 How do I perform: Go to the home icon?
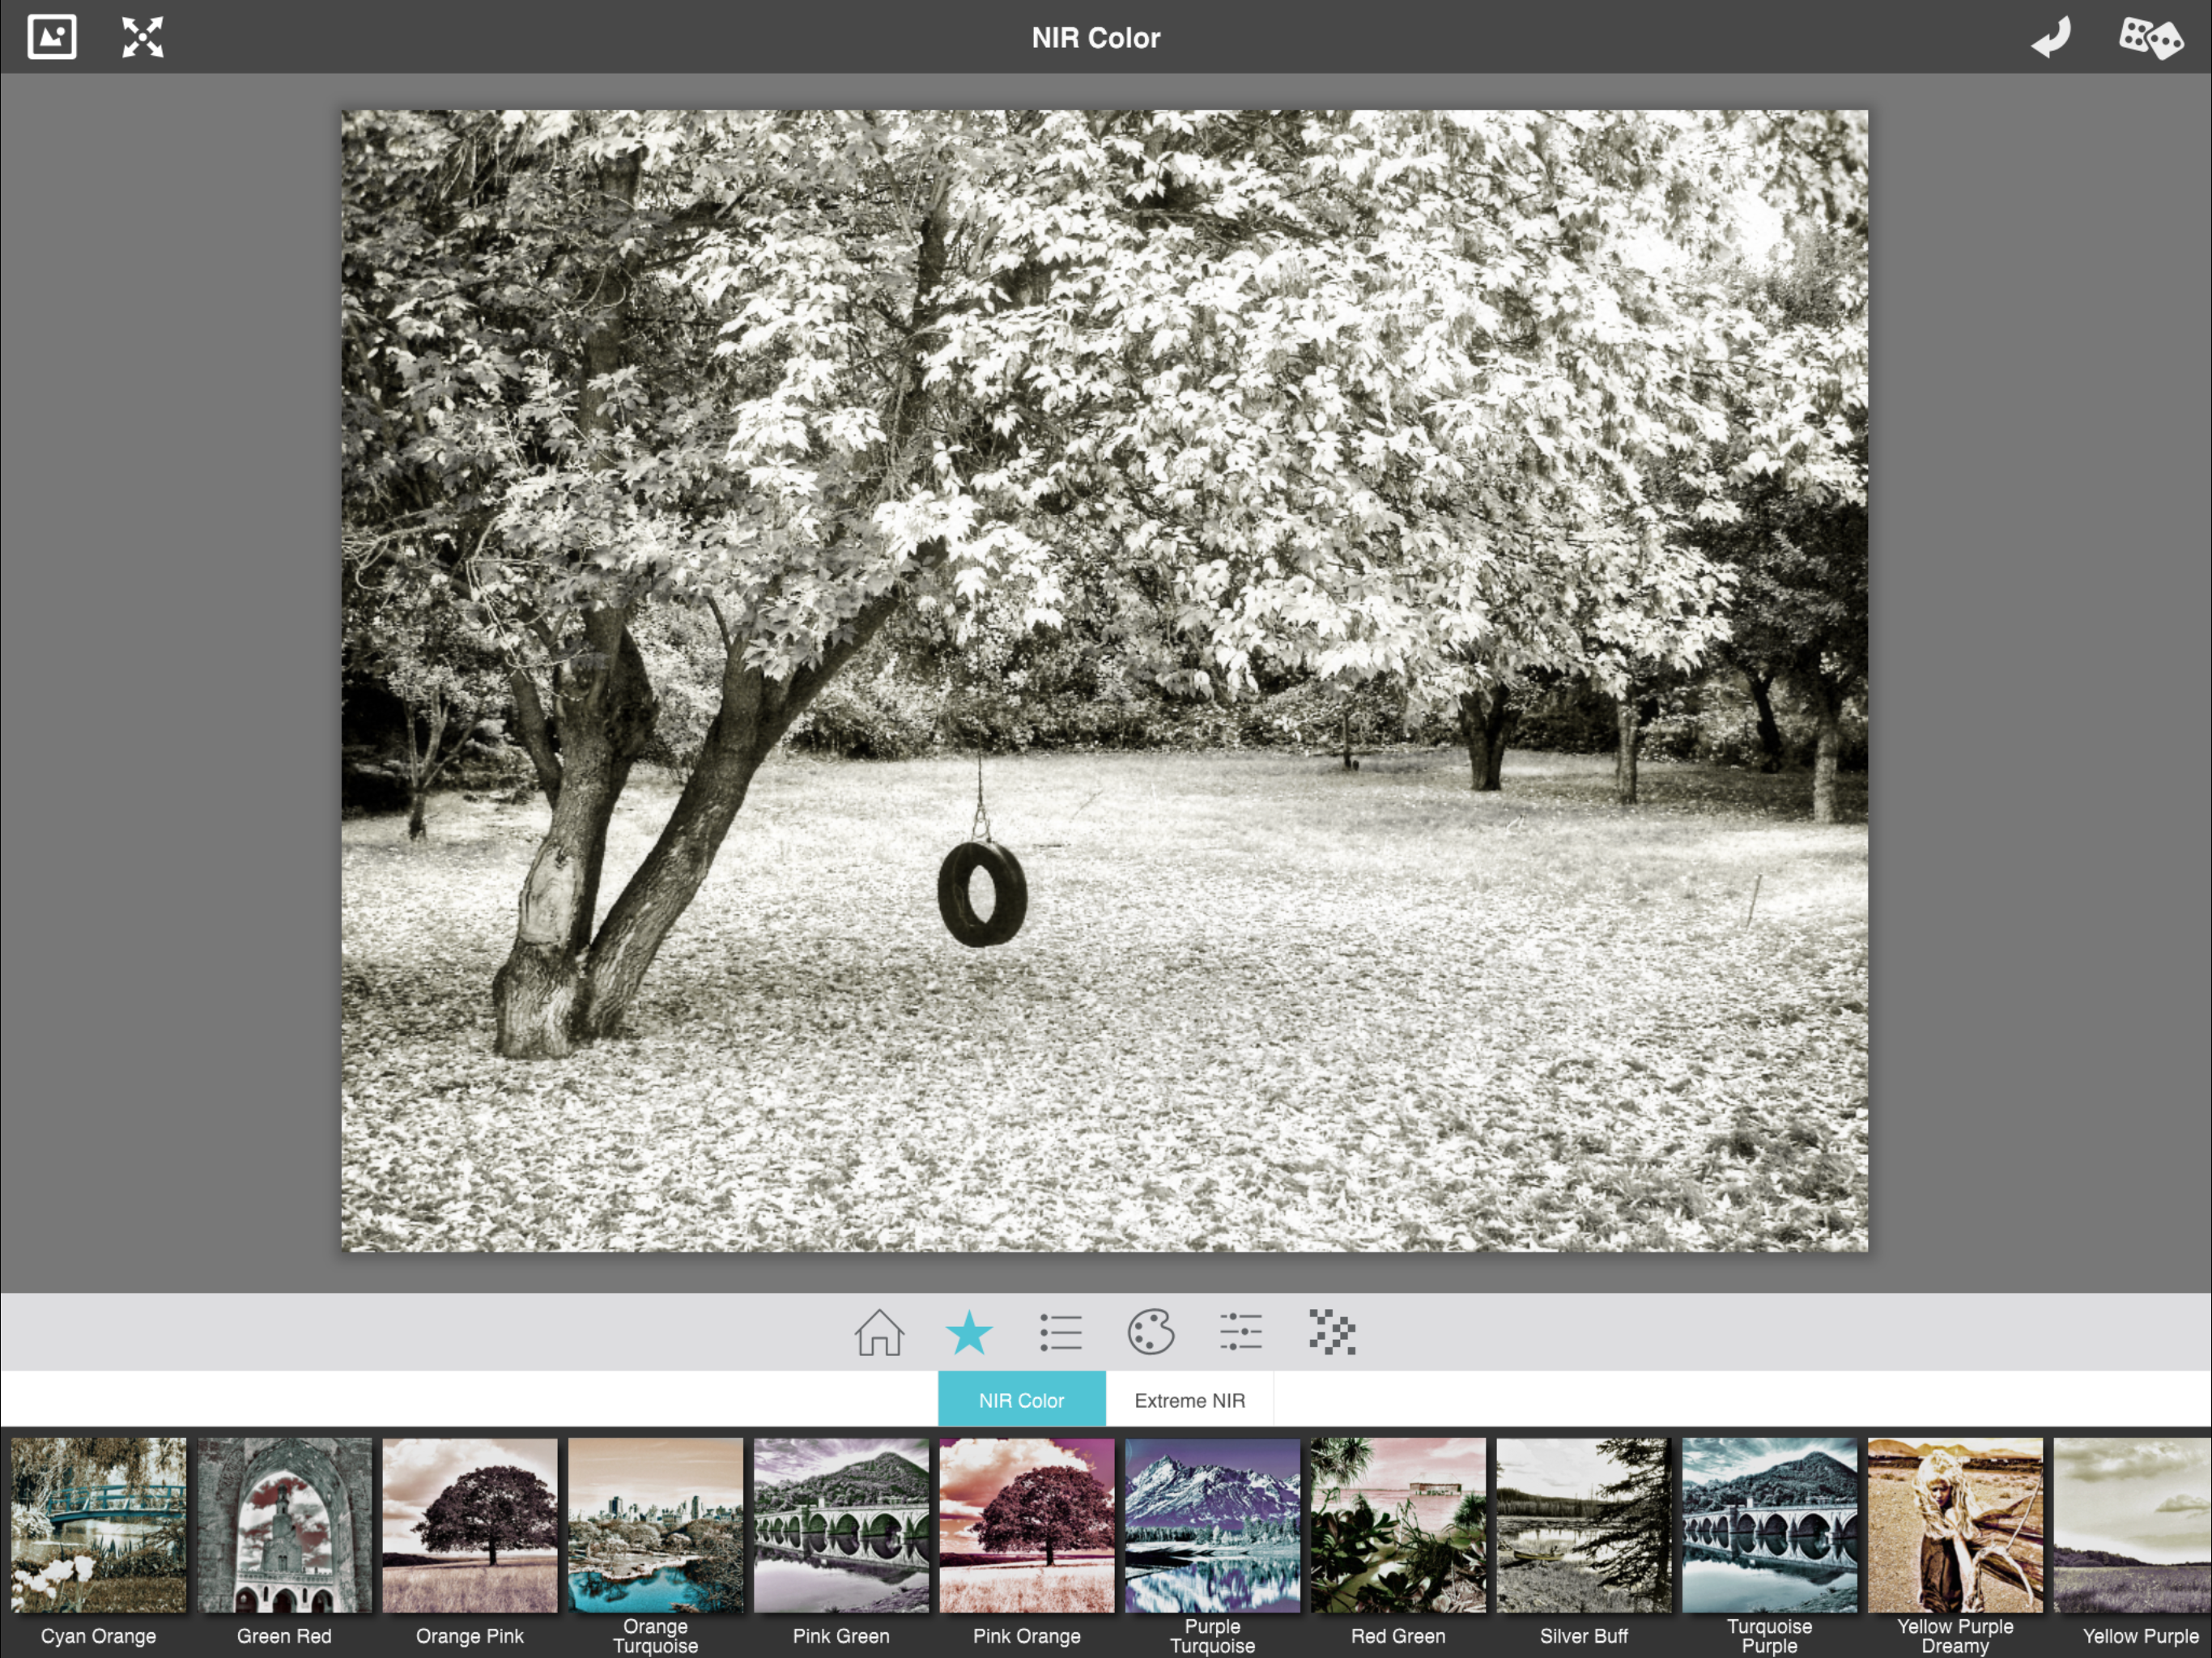879,1332
